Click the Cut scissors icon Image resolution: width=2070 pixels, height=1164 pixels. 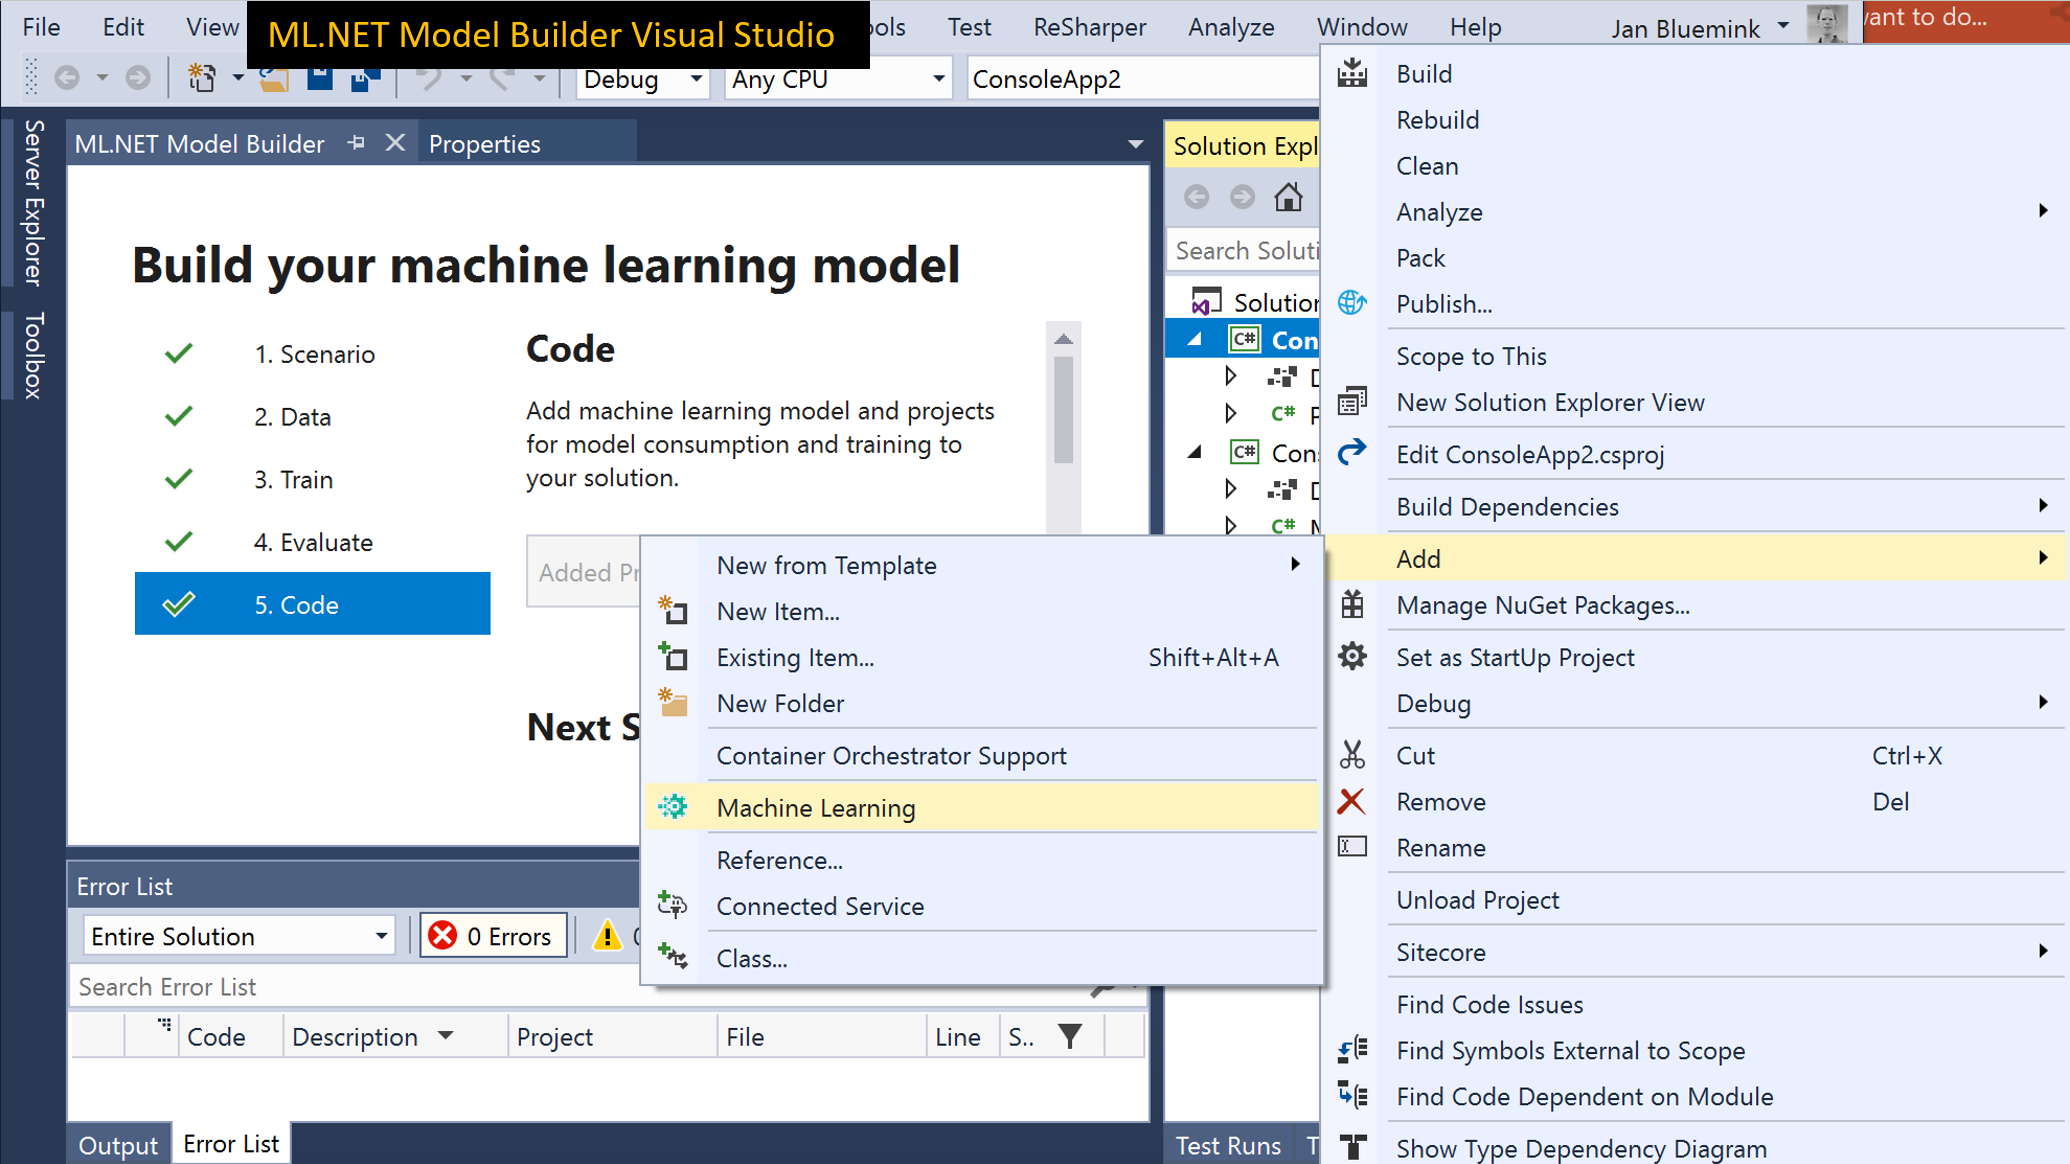click(x=1352, y=755)
